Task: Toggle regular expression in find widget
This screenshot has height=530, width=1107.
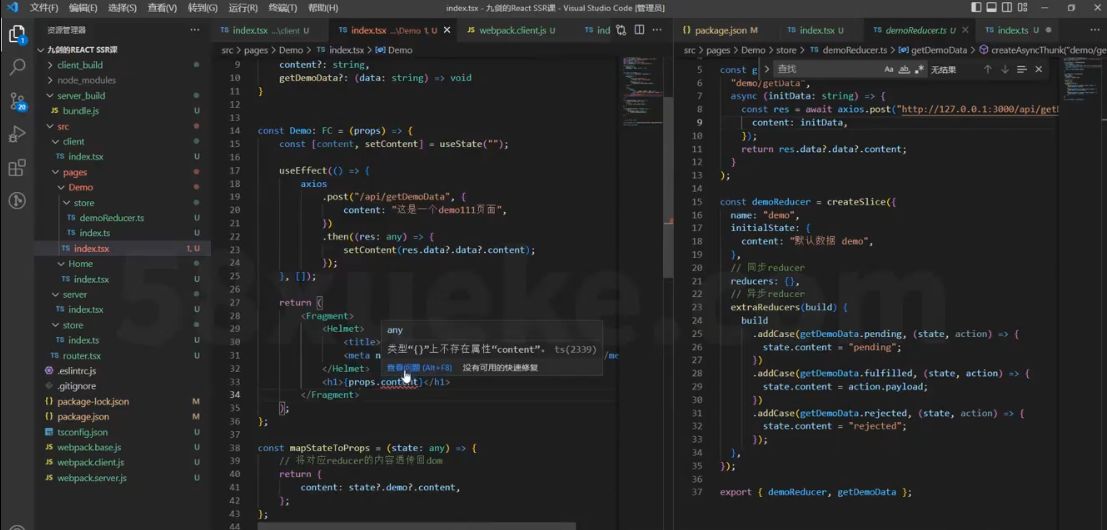Action: point(918,70)
